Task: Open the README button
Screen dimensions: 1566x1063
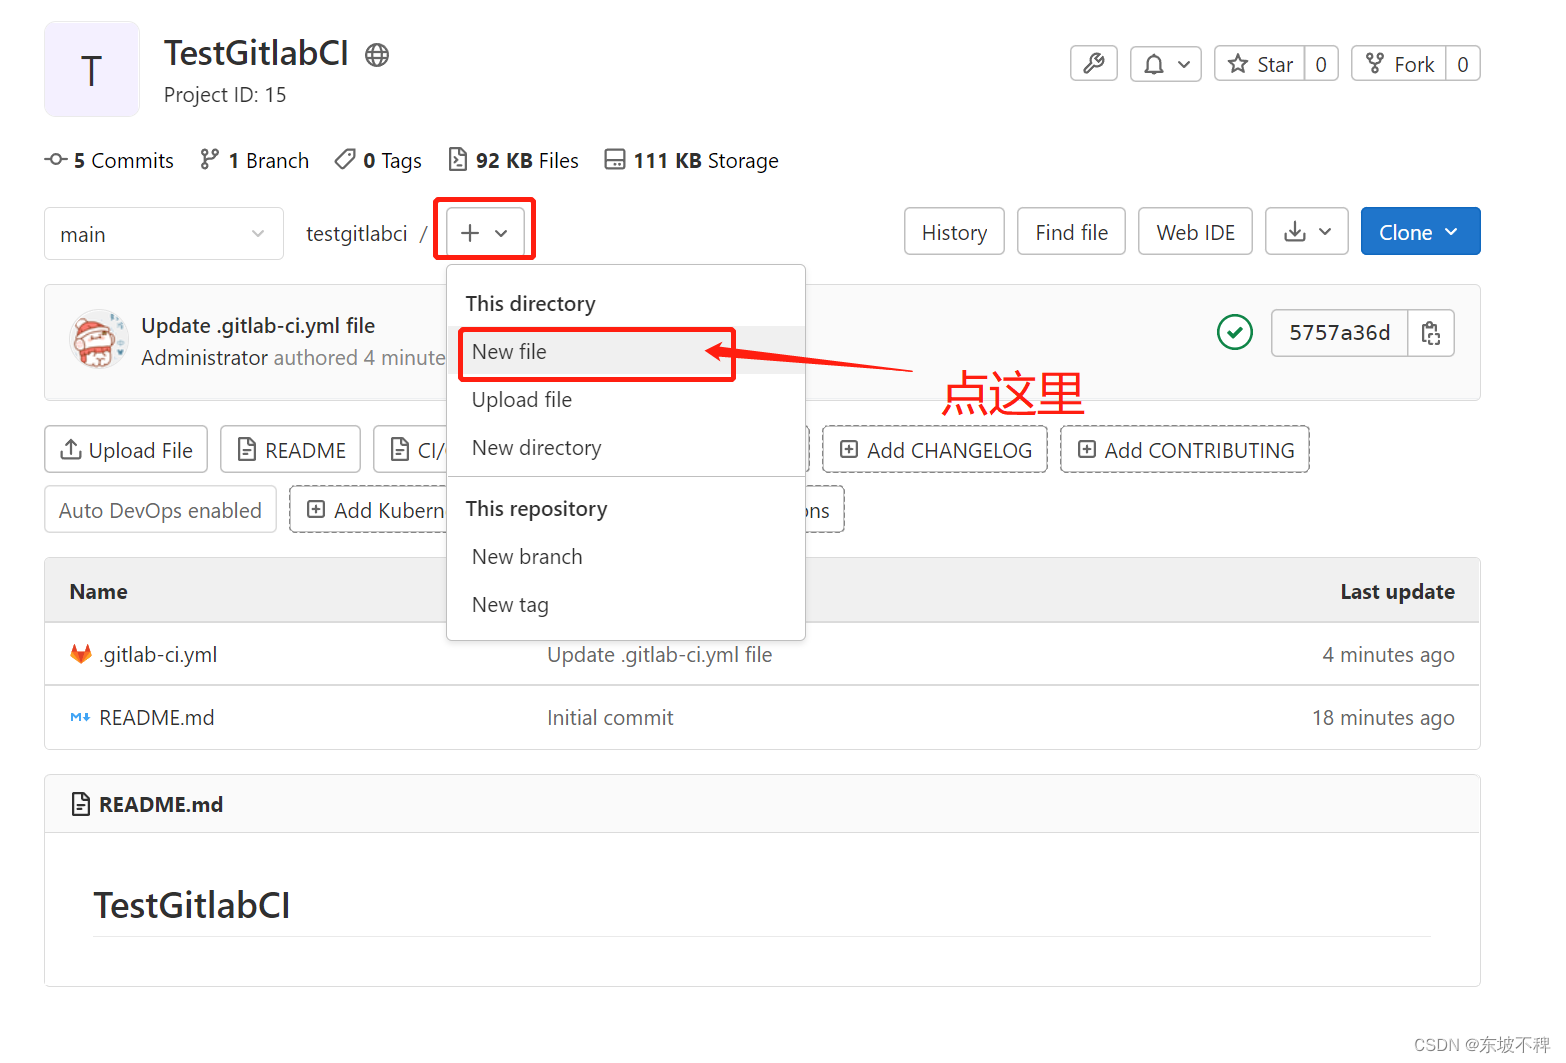Action: pos(290,450)
